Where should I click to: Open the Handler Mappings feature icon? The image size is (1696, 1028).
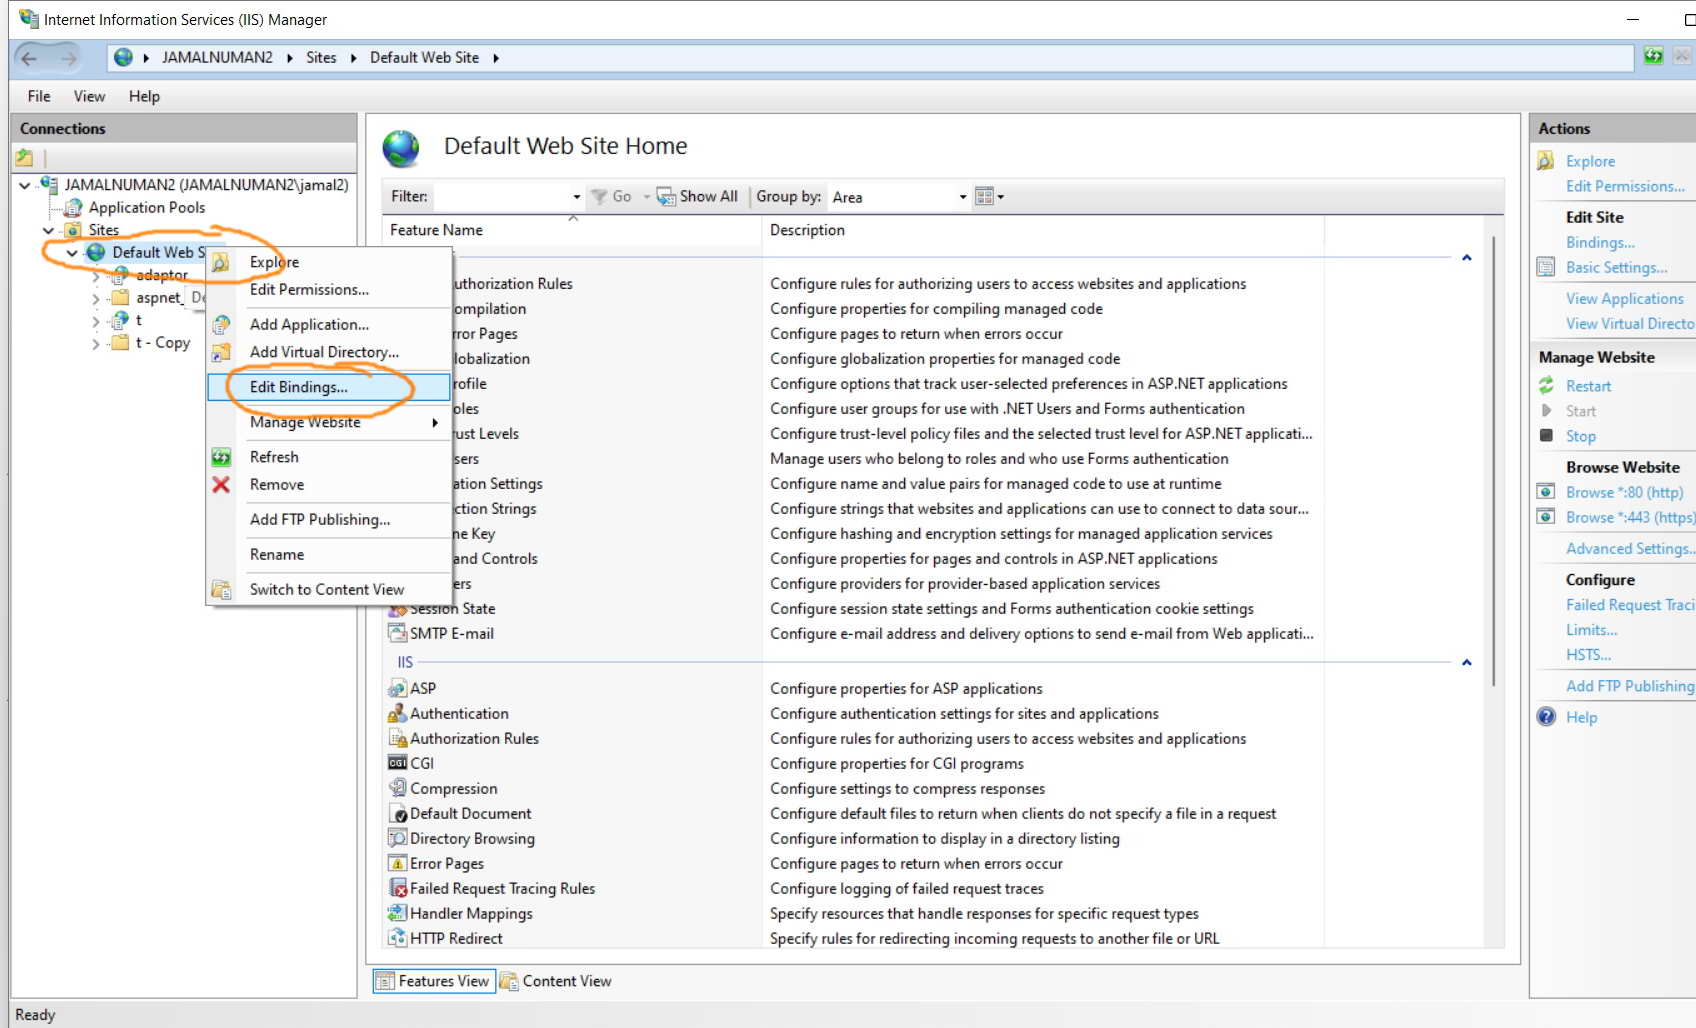(x=398, y=913)
